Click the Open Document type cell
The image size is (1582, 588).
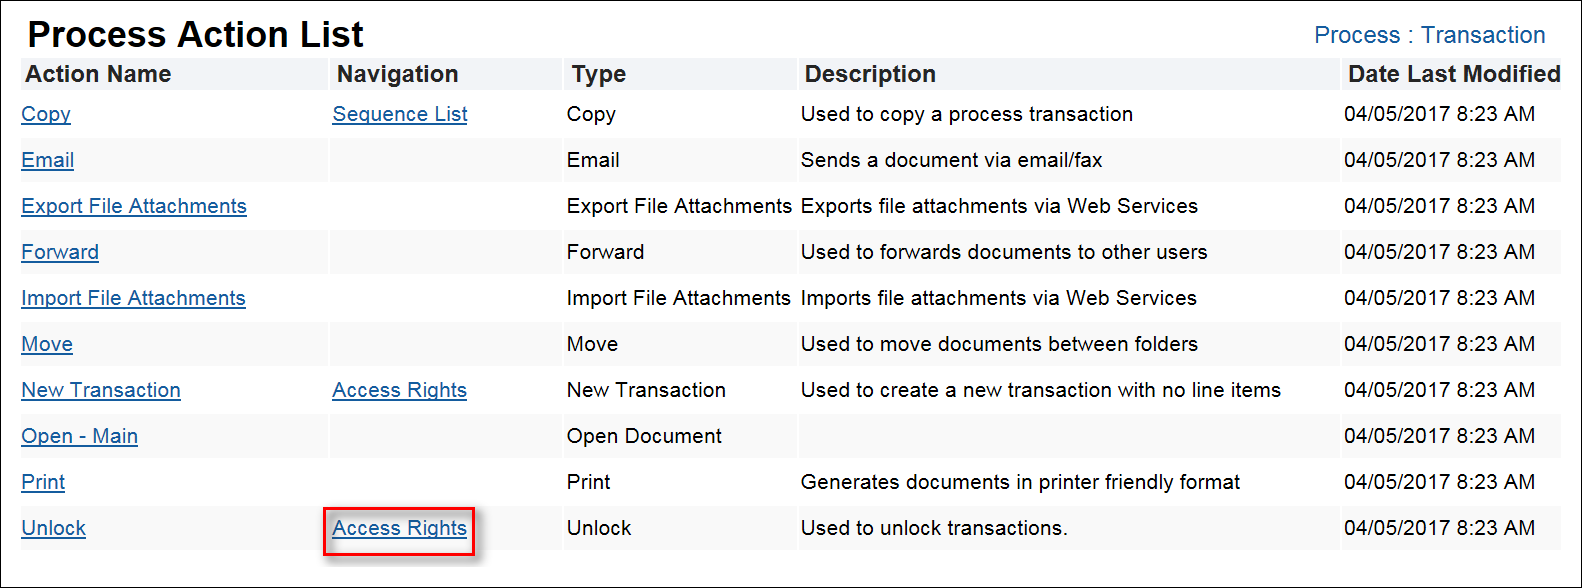pos(644,436)
